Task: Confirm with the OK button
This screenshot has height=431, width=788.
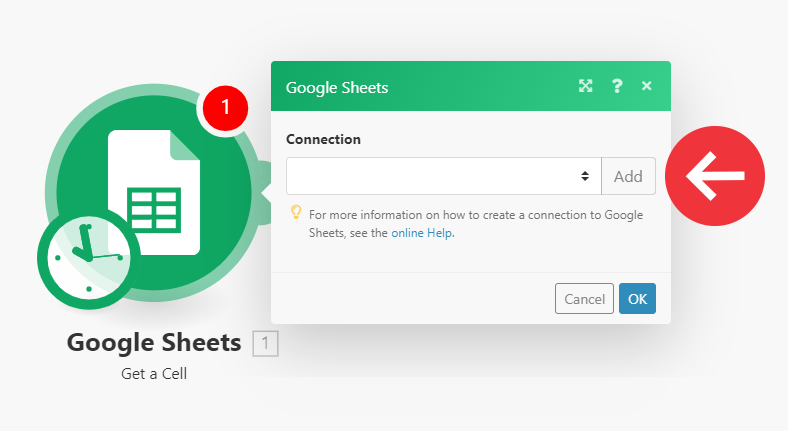Action: click(x=637, y=298)
